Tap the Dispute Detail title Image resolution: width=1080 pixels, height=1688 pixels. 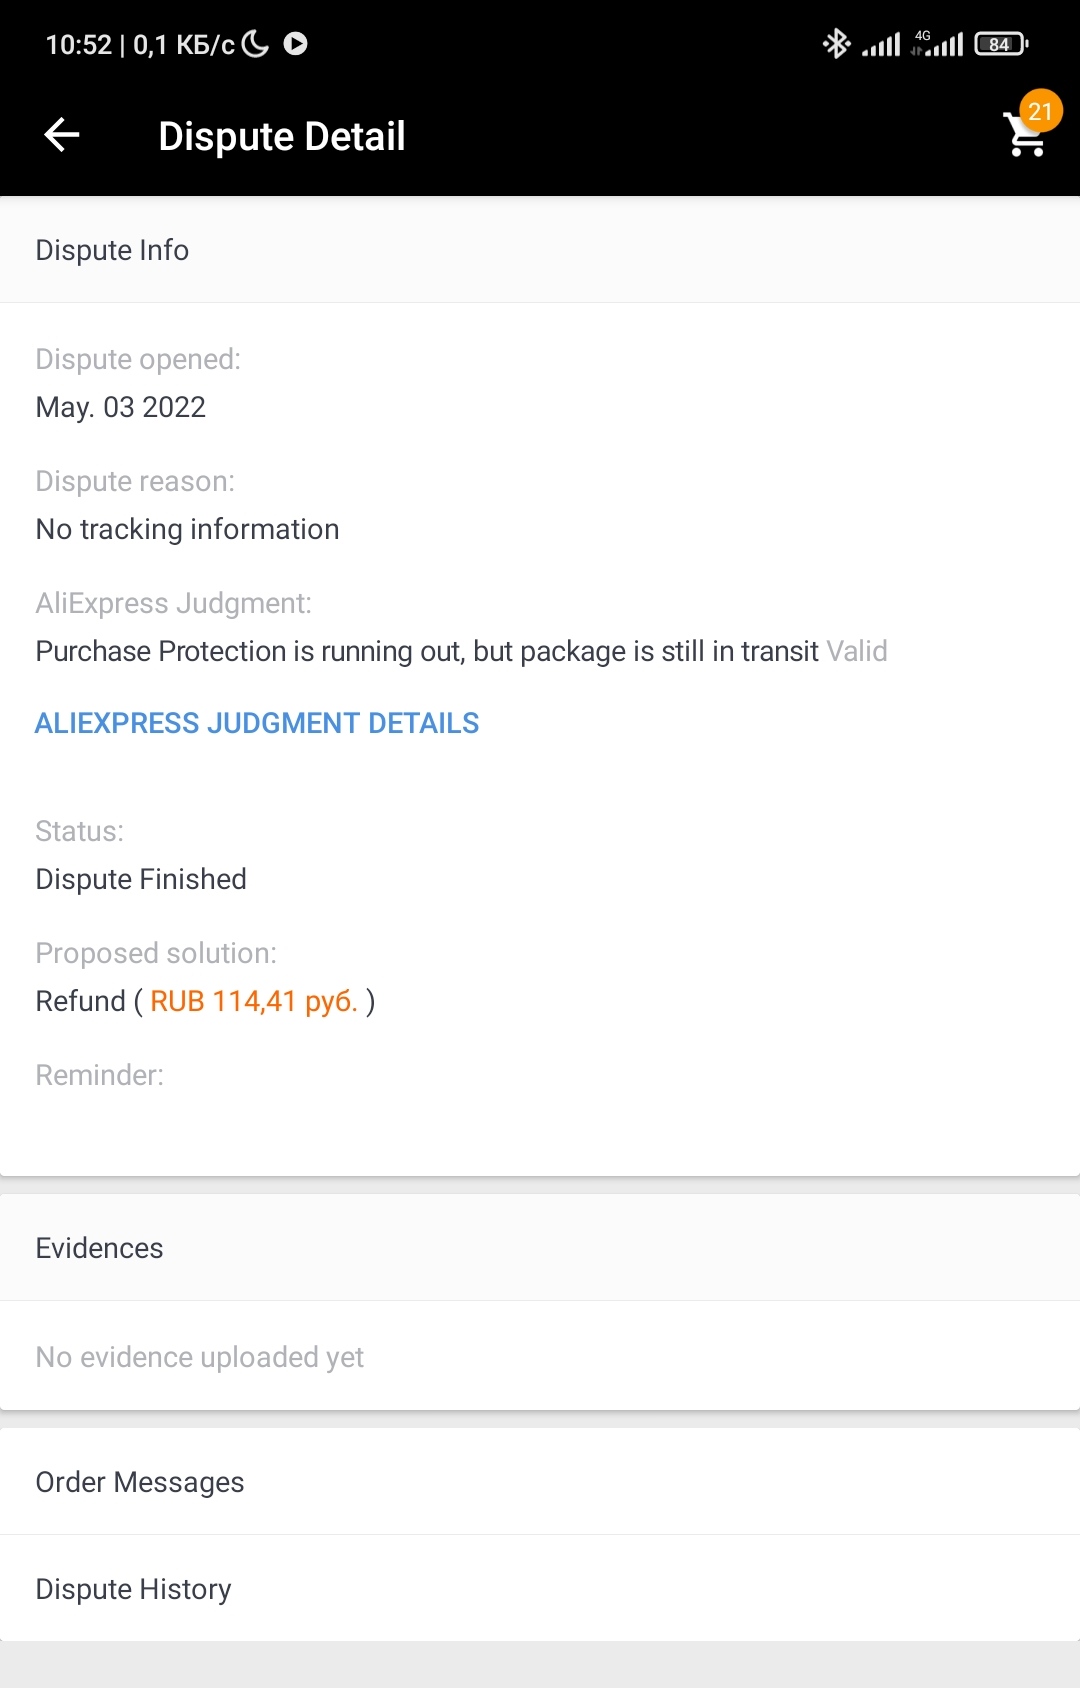[282, 136]
